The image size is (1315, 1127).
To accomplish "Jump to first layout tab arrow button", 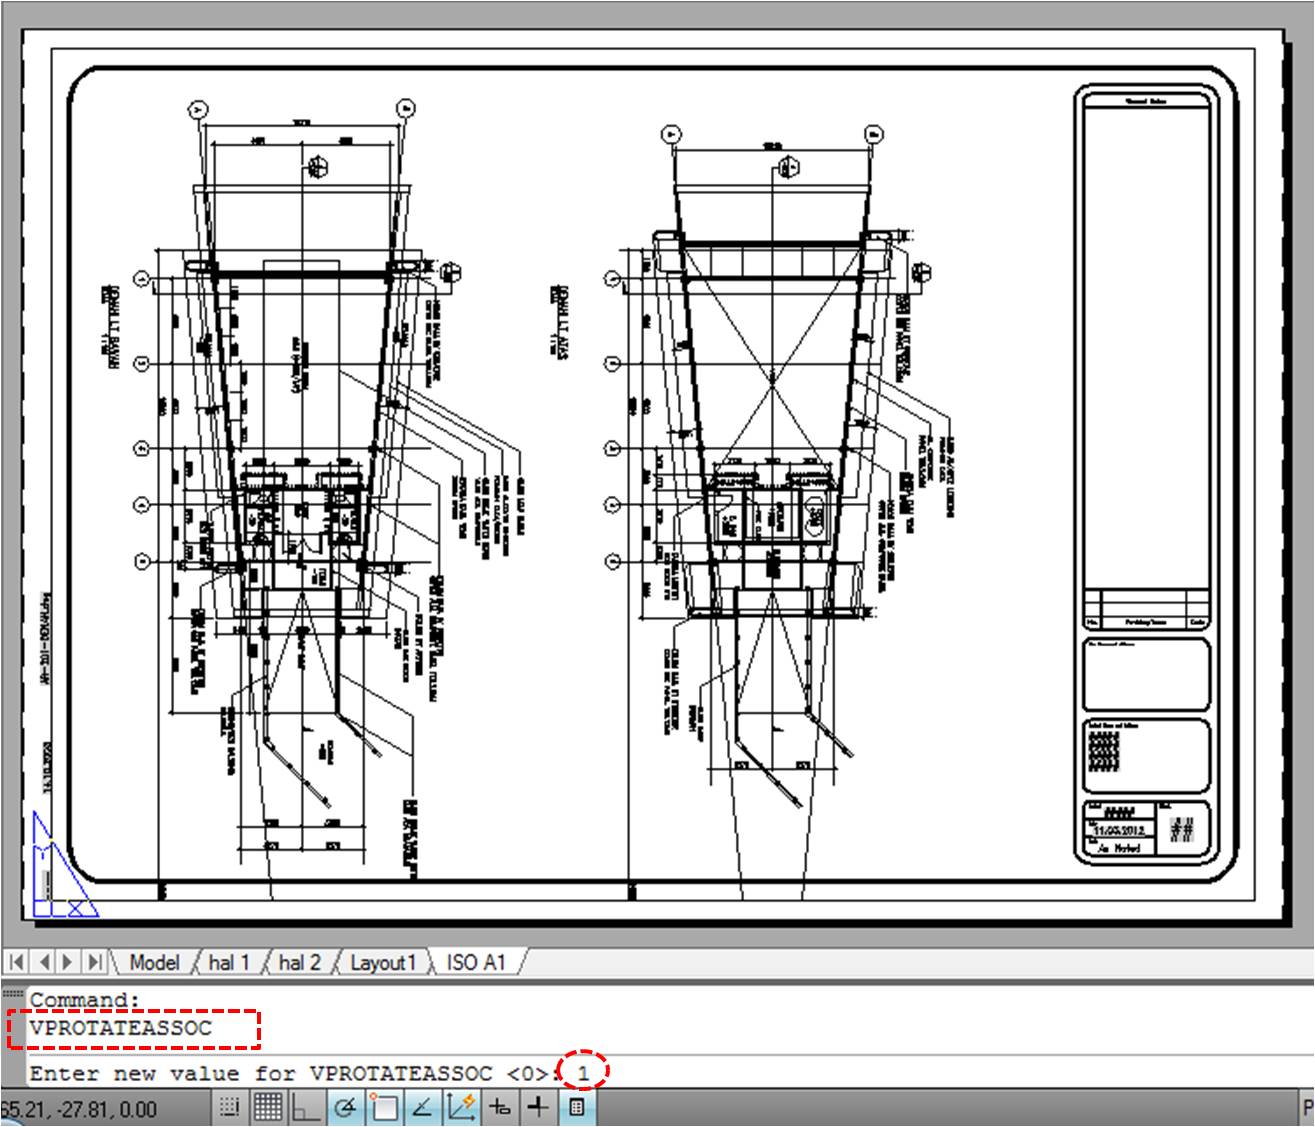I will (14, 963).
